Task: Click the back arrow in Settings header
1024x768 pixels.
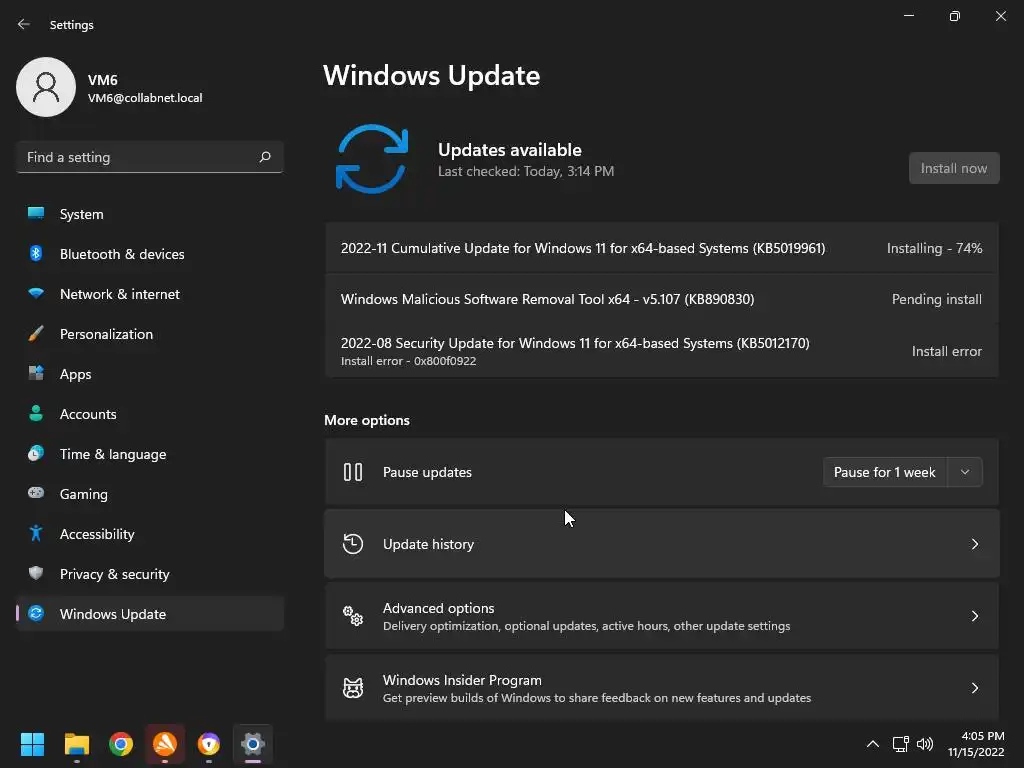Action: pyautogui.click(x=24, y=24)
